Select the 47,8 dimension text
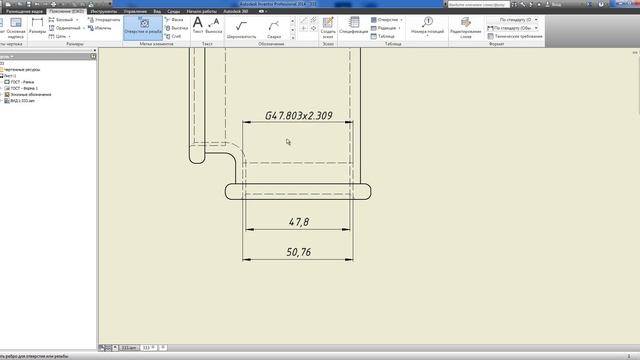This screenshot has width=640, height=360. pyautogui.click(x=299, y=222)
